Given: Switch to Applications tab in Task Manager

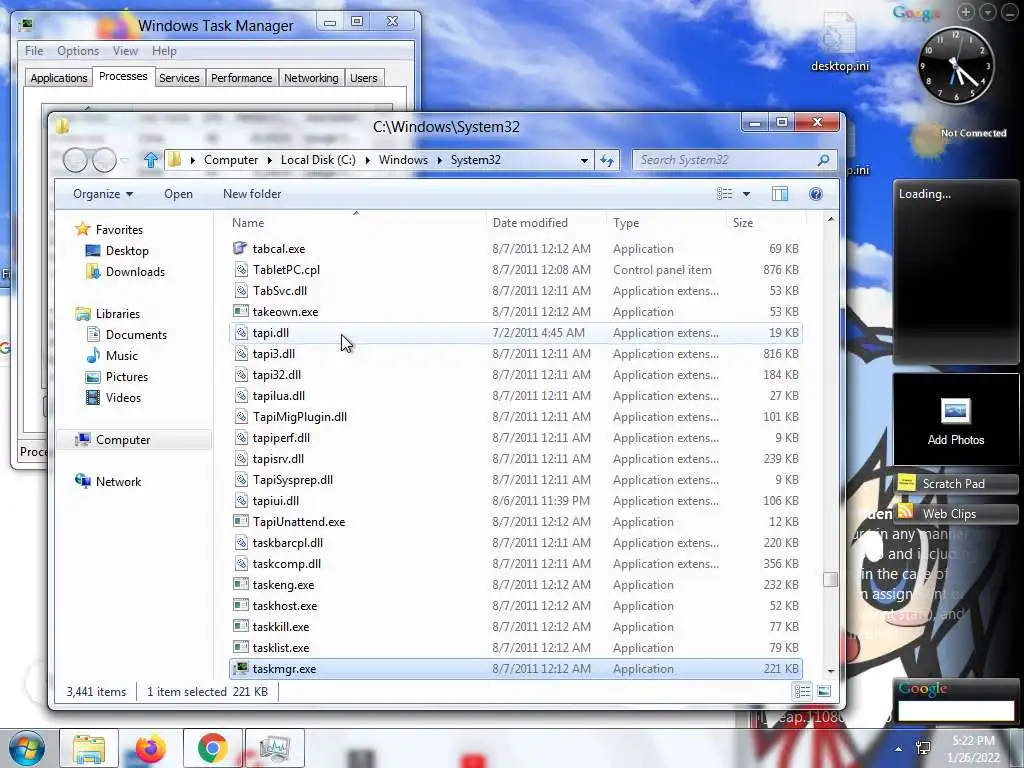Looking at the screenshot, I should point(59,78).
